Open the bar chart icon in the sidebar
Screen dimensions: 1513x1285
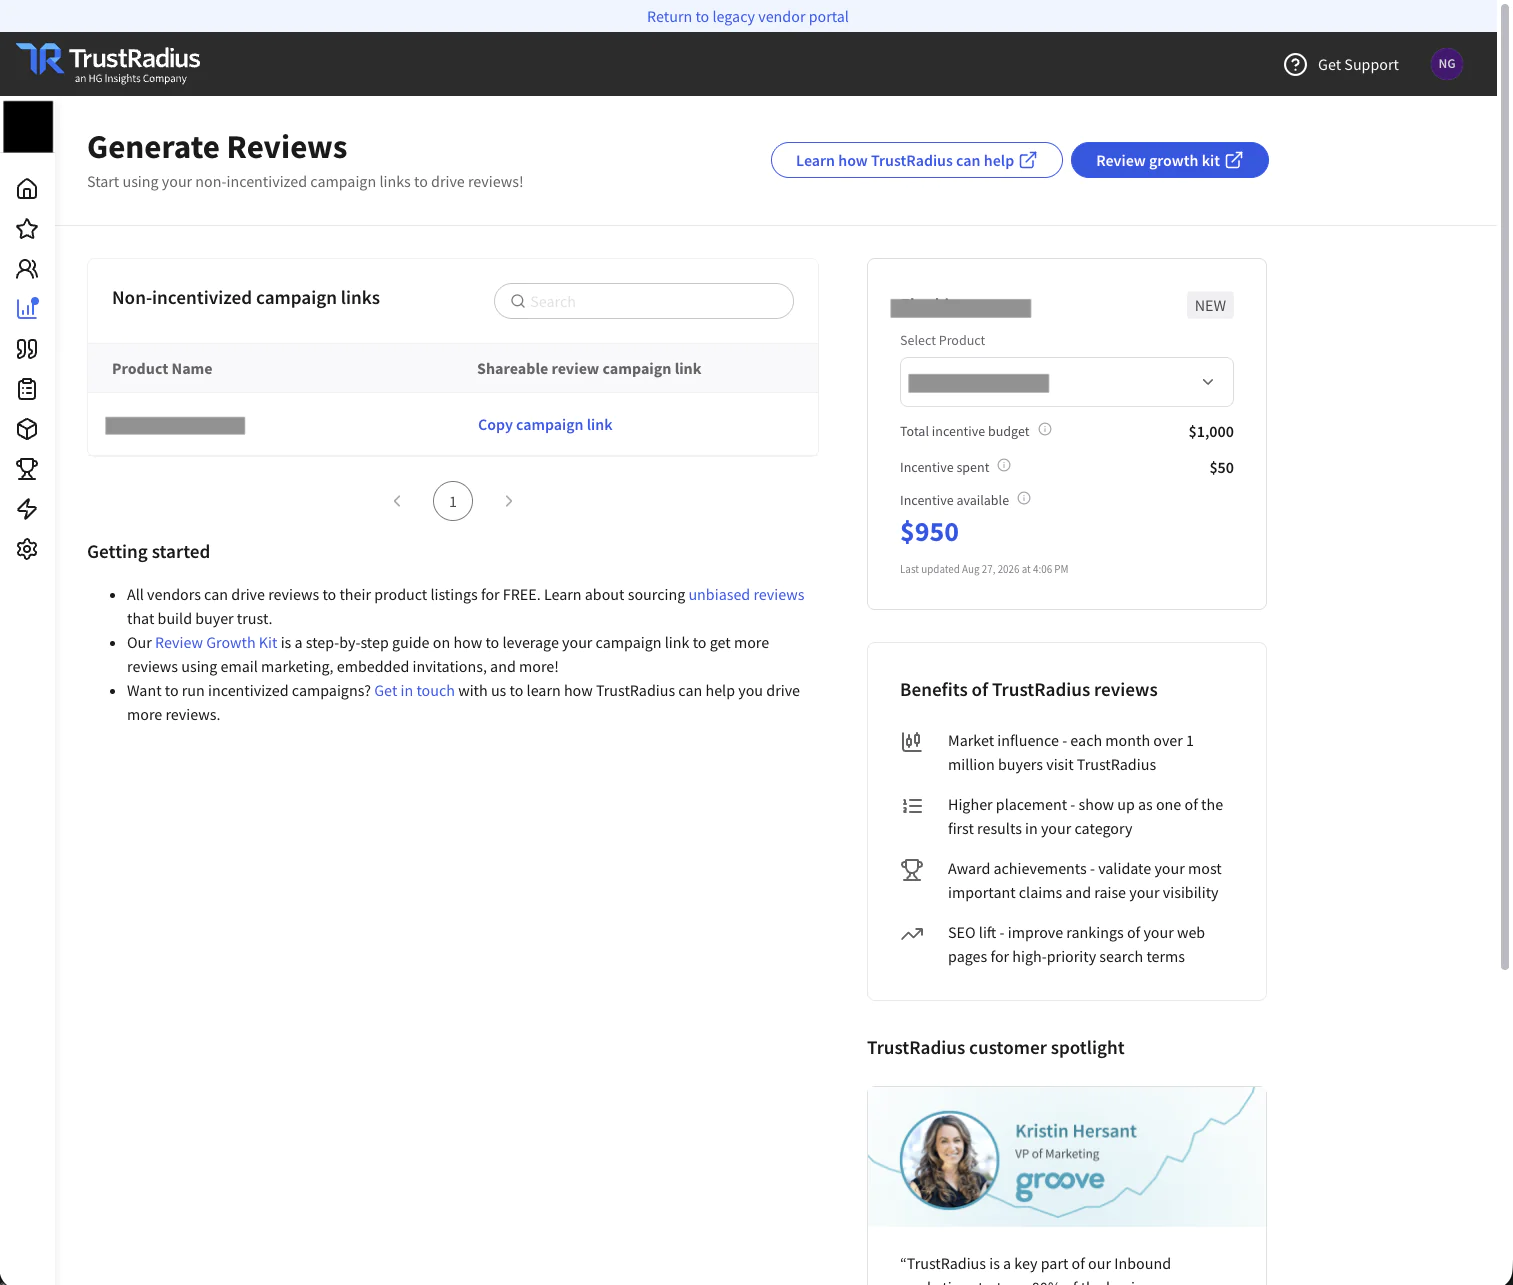tap(27, 309)
